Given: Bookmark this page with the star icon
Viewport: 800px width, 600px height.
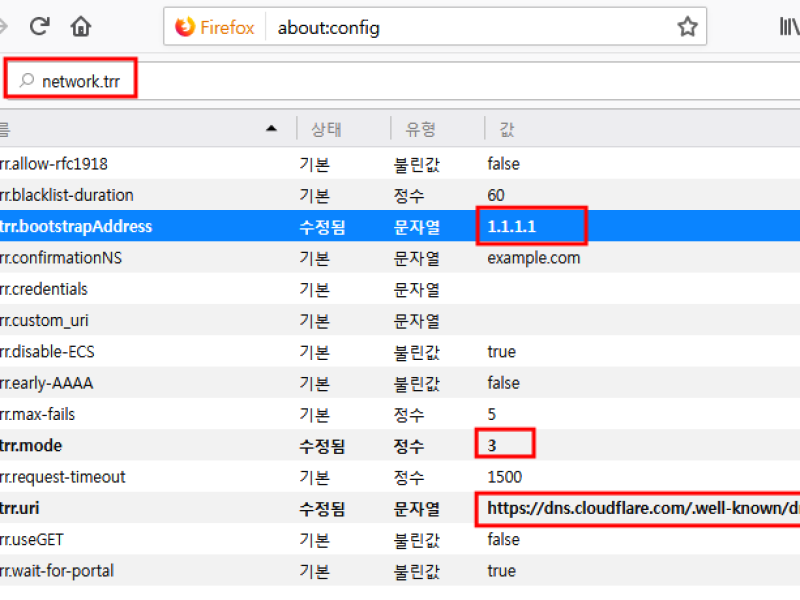Looking at the screenshot, I should coord(687,27).
